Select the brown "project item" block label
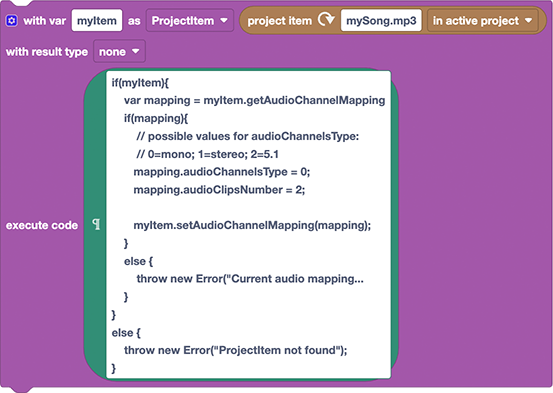Image resolution: width=553 pixels, height=393 pixels. tap(279, 21)
